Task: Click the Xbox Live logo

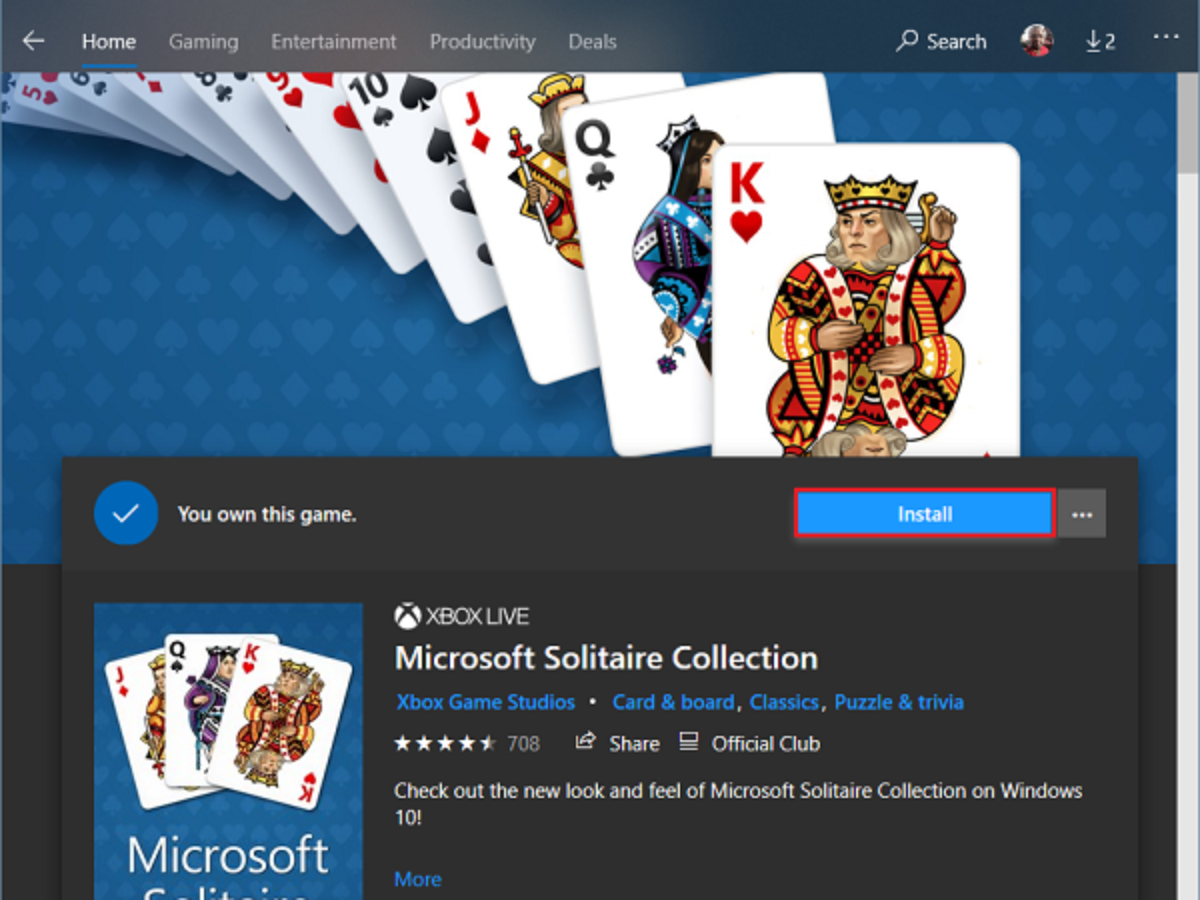Action: tap(462, 616)
